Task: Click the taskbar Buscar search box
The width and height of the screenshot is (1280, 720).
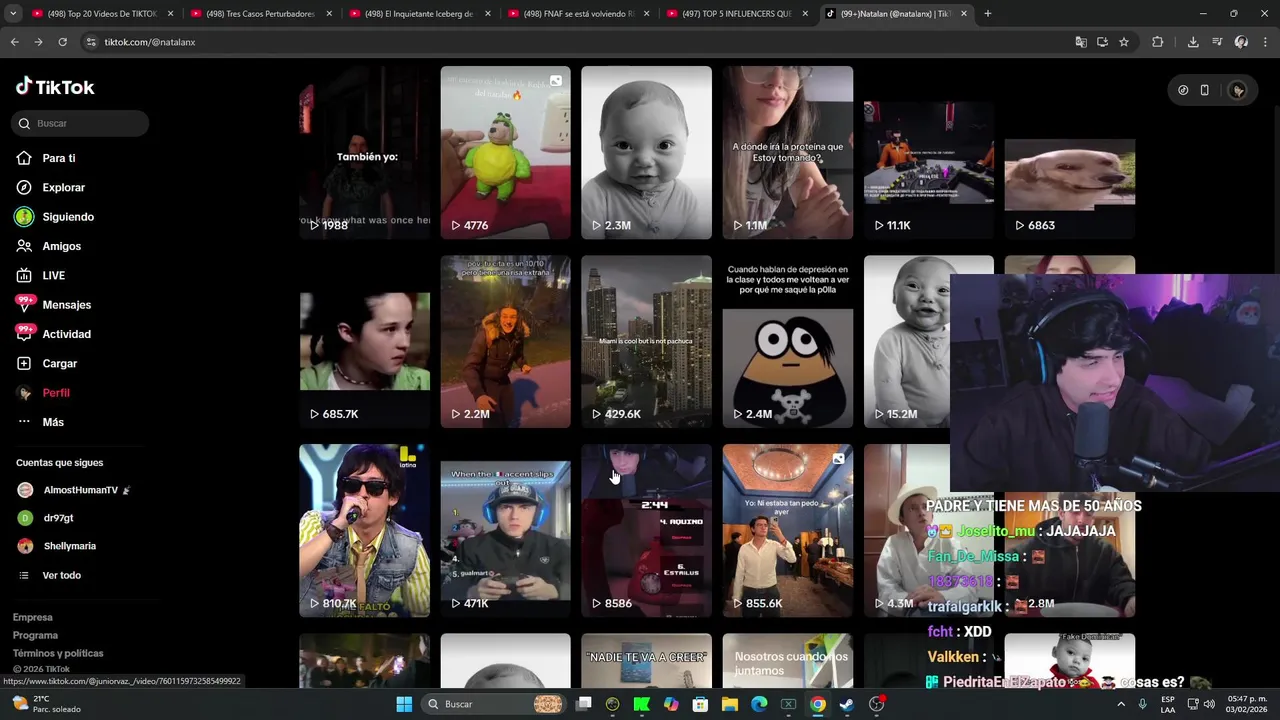Action: coord(494,704)
